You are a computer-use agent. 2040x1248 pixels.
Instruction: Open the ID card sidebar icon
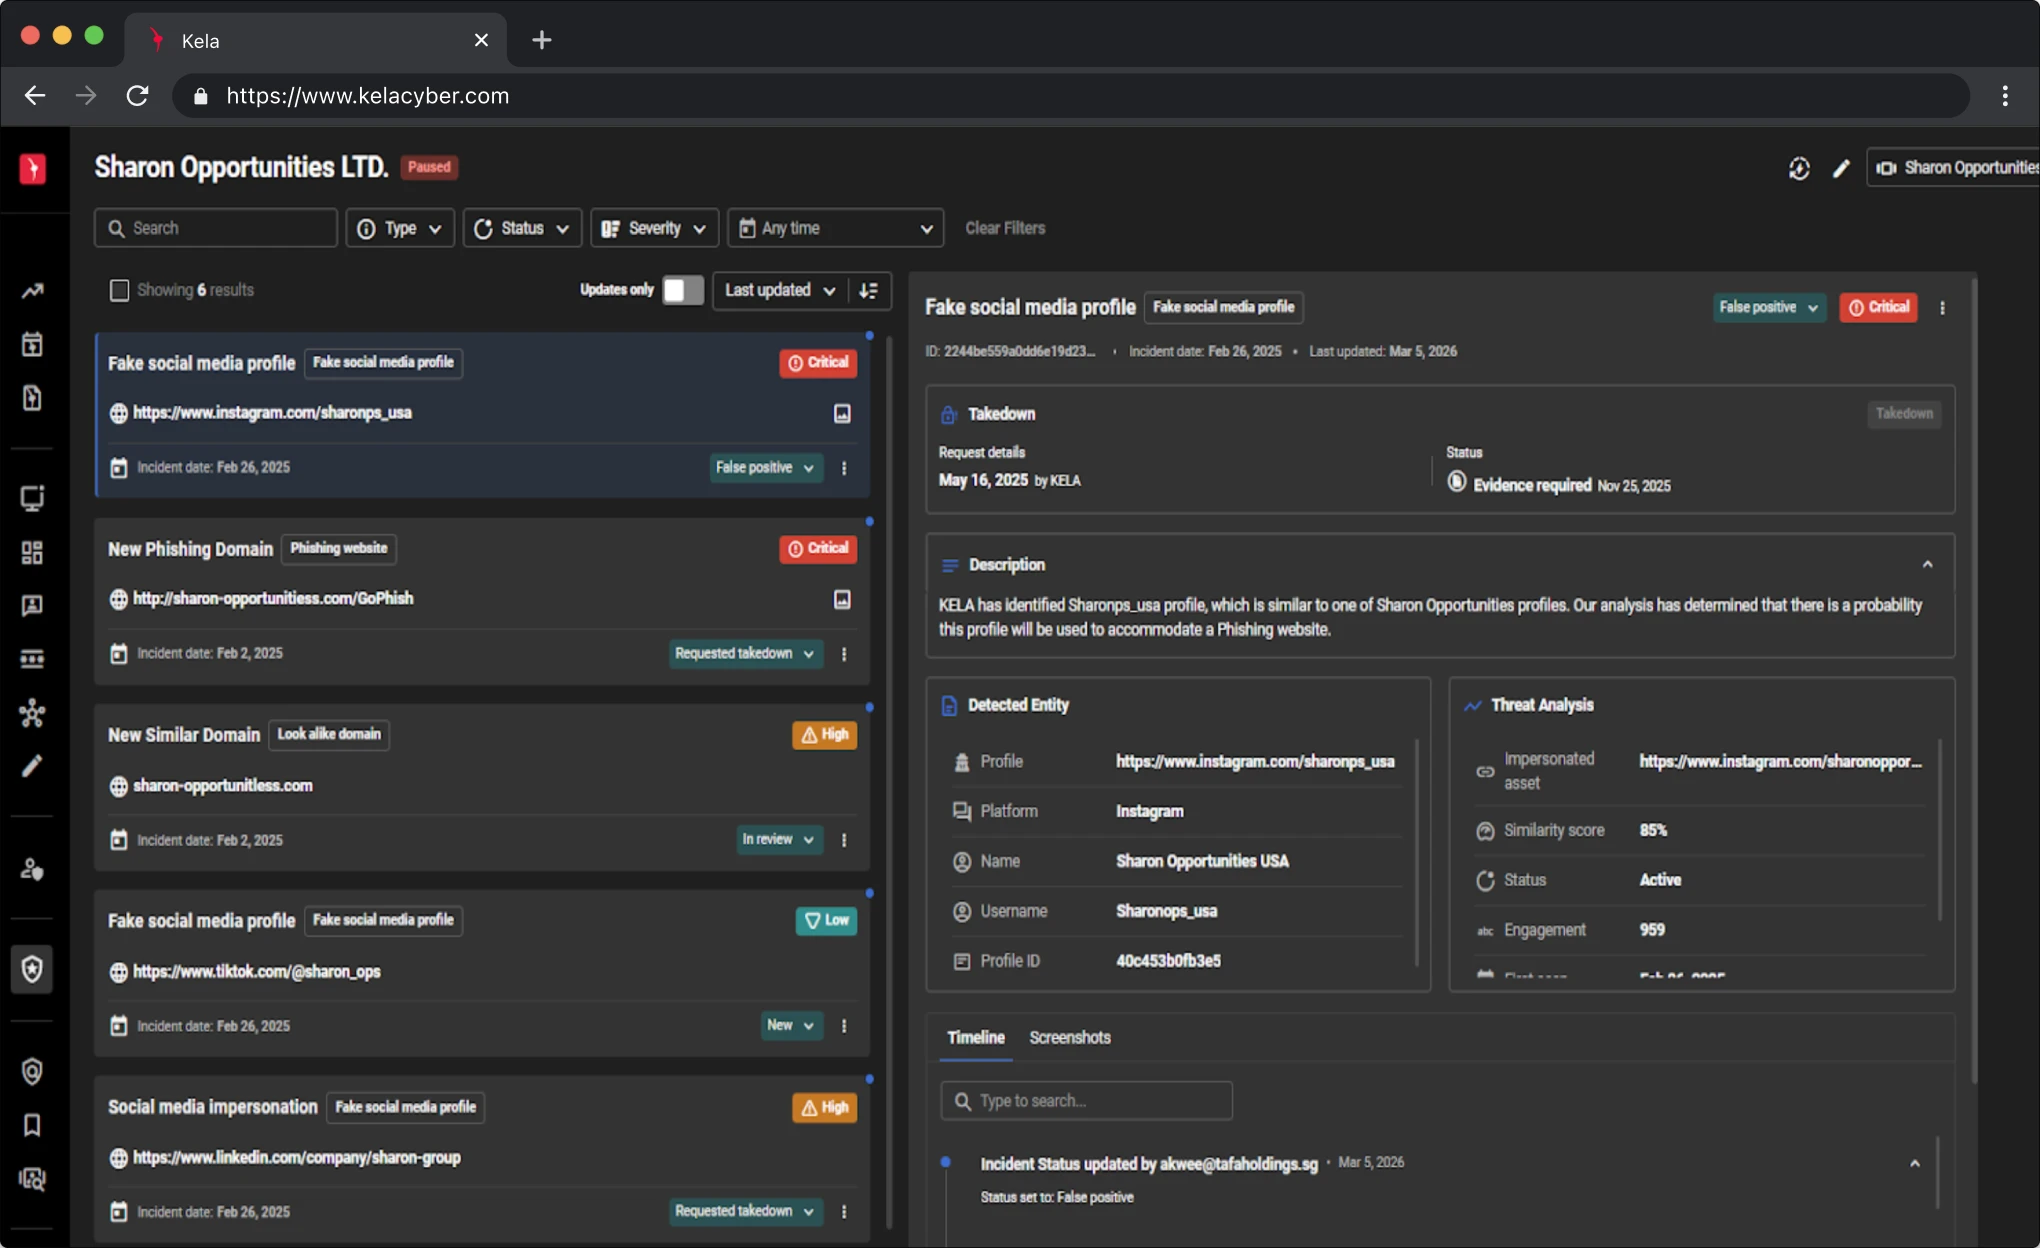[33, 605]
